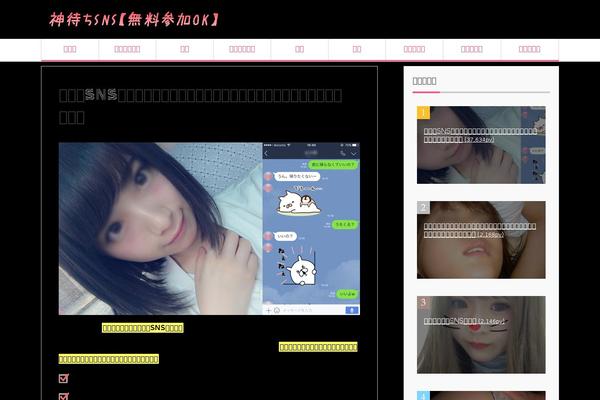Screen dimensions: 600x400
Task: Open the third navigation bar item
Action: (185, 49)
